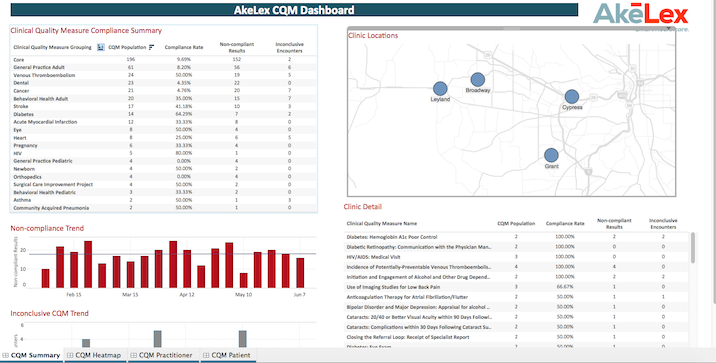Viewport: 716px width, 363px height.
Task: Click the tallest Non-compliance Trend bar after Feb 15
Action: [x=88, y=265]
